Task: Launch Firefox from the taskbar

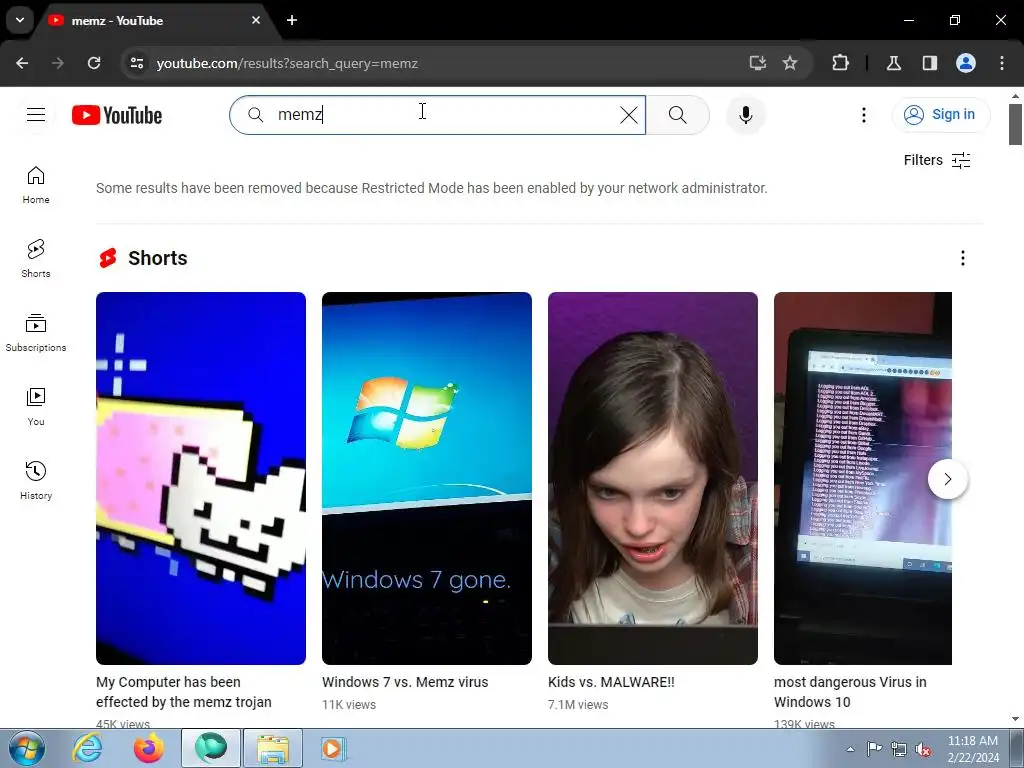Action: tap(149, 748)
